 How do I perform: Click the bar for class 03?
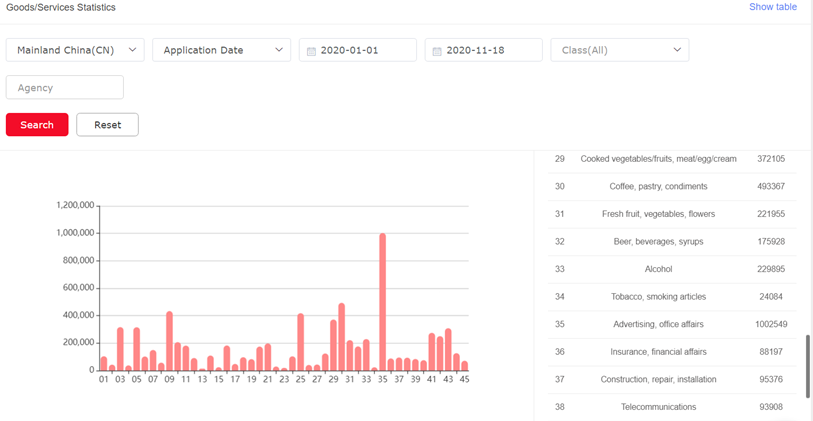tap(120, 349)
